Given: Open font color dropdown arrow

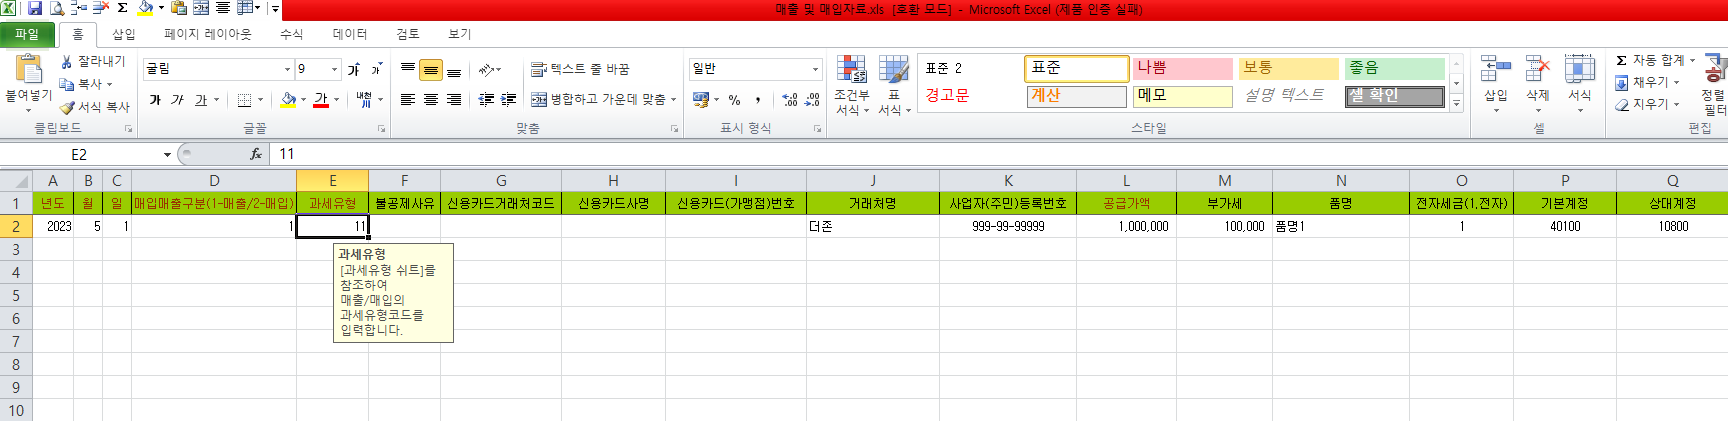Looking at the screenshot, I should pyautogui.click(x=337, y=100).
